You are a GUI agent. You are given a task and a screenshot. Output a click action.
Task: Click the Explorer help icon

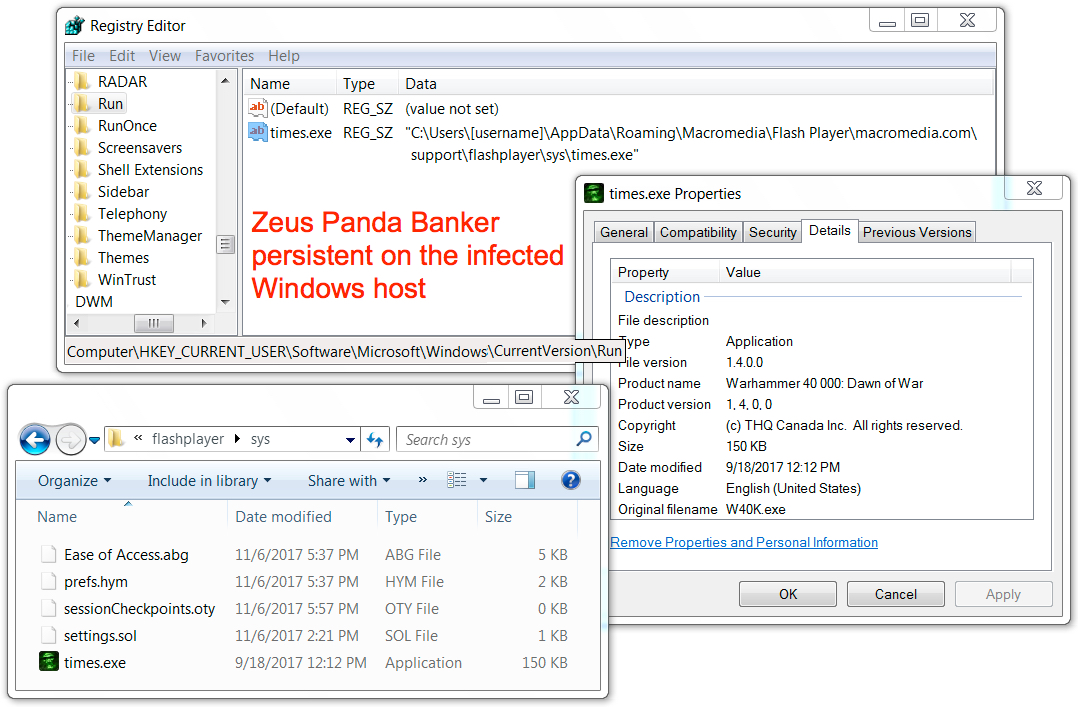tap(571, 480)
